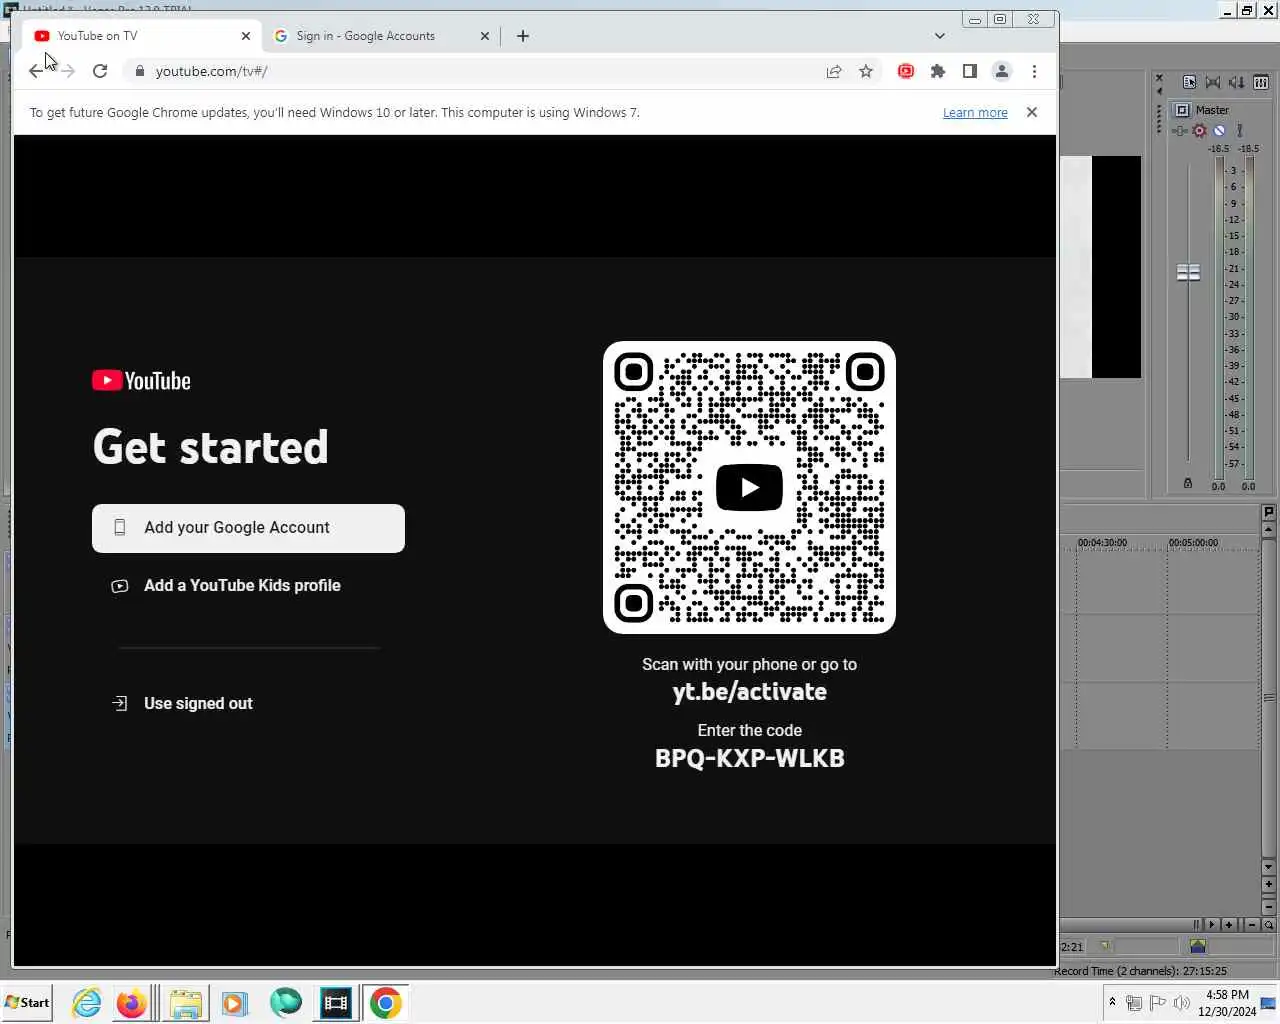Click the activation code BPQ-KXP-WLKB

tap(750, 758)
